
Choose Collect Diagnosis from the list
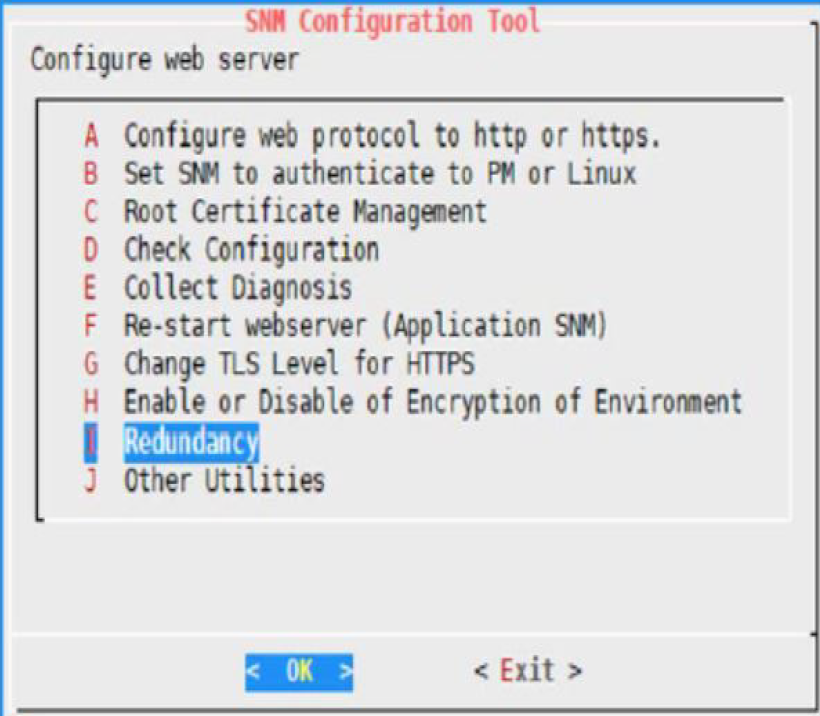(238, 288)
